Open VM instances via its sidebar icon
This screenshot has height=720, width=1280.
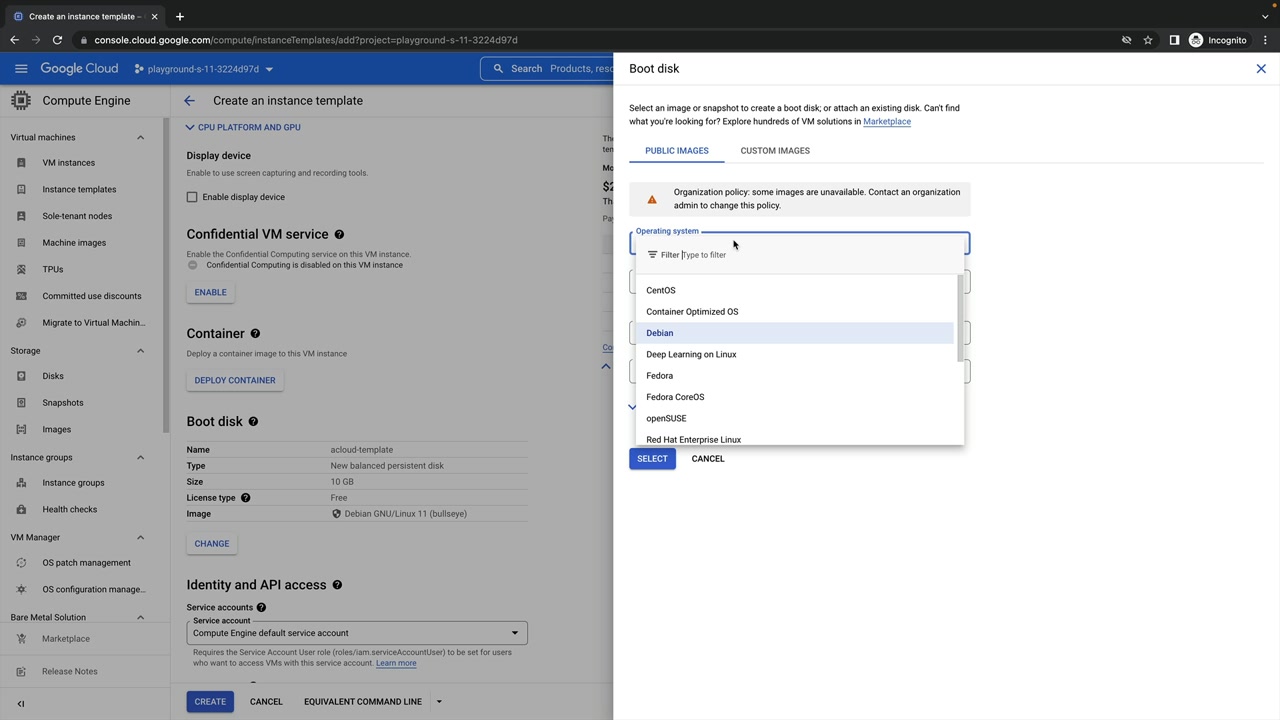[21, 163]
